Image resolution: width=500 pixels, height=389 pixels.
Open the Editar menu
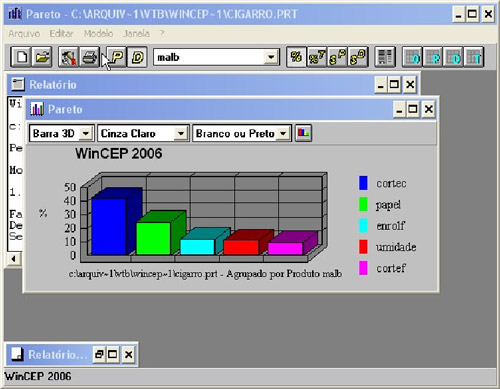tap(61, 33)
